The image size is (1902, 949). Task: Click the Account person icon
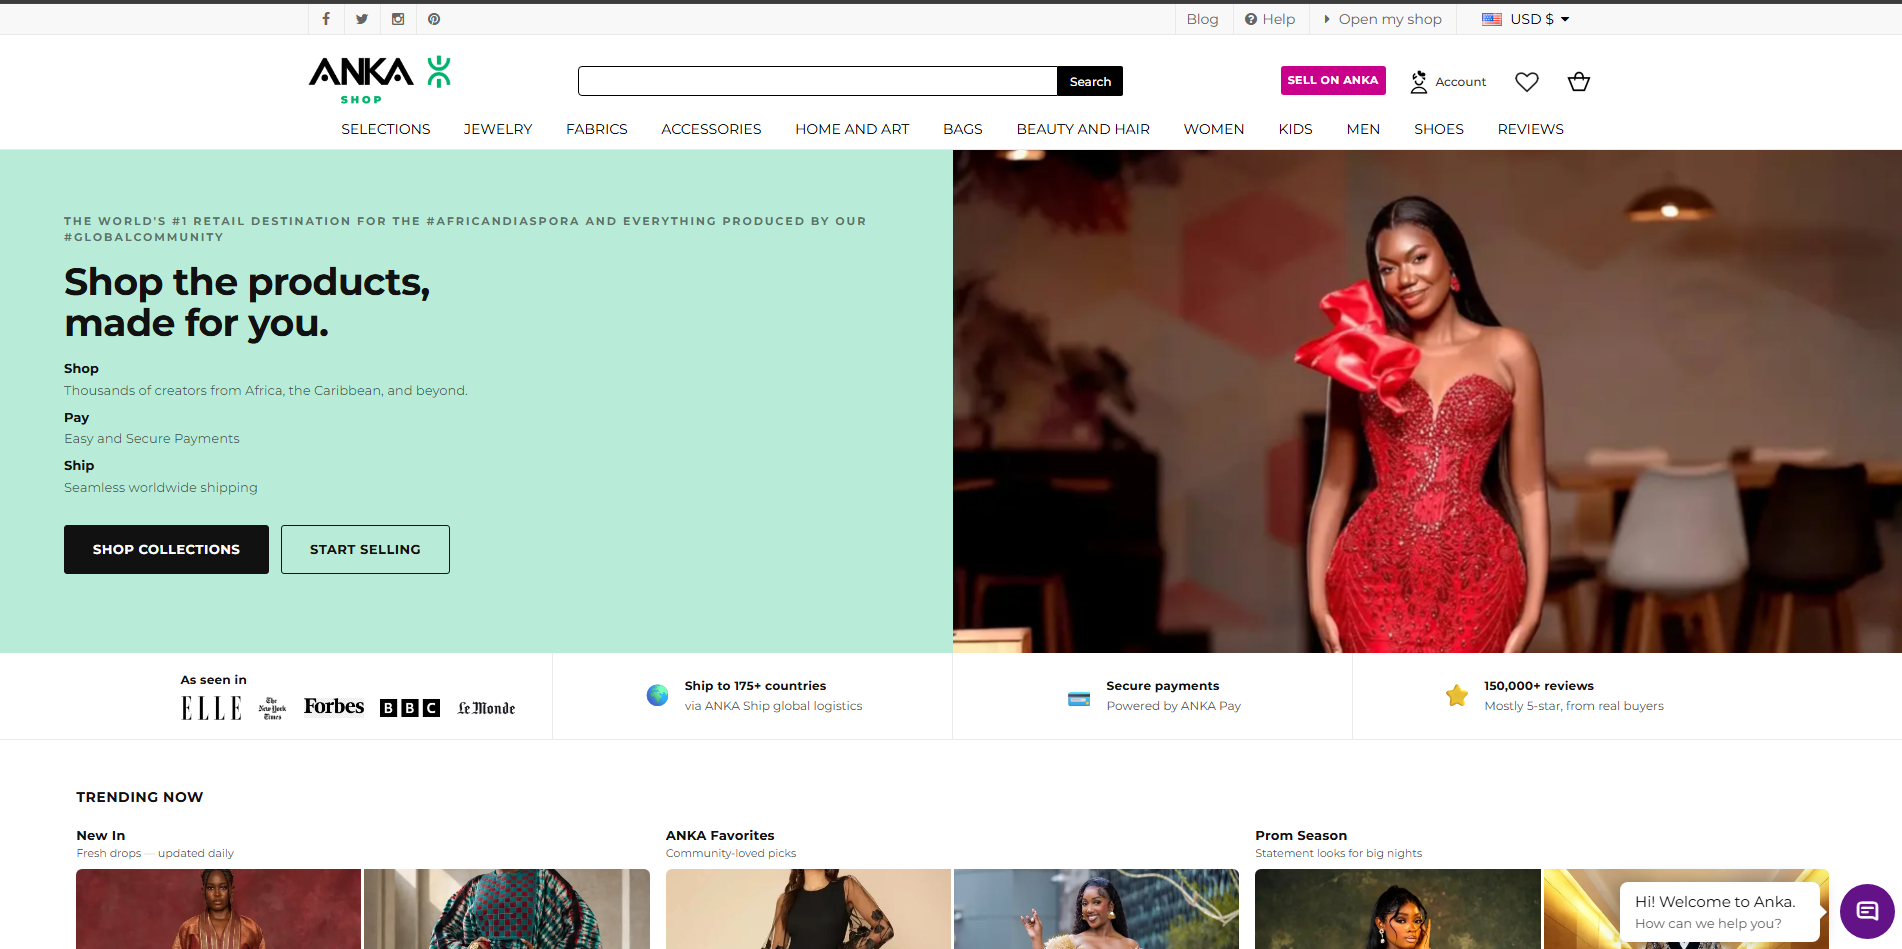pos(1419,82)
